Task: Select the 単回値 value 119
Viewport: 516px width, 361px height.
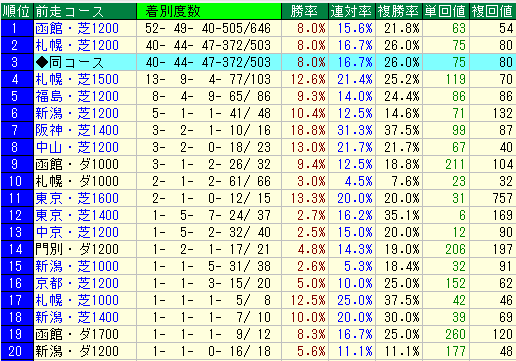Action: pyautogui.click(x=455, y=79)
